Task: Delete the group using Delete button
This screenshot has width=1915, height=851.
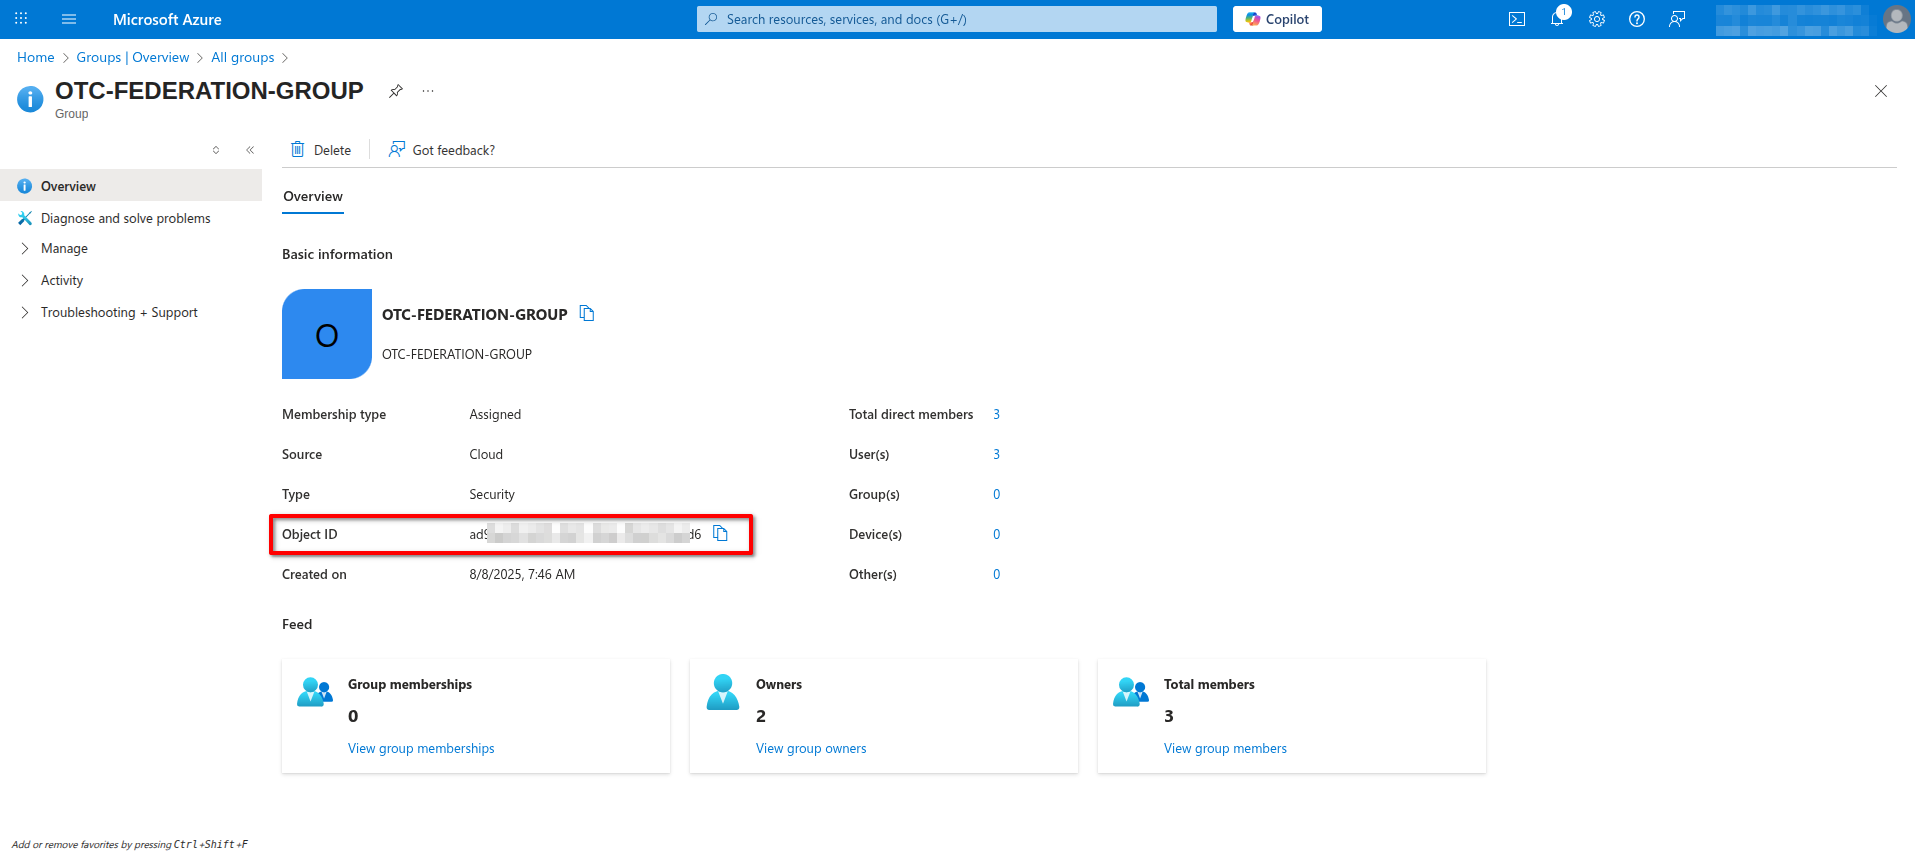Action: (321, 150)
